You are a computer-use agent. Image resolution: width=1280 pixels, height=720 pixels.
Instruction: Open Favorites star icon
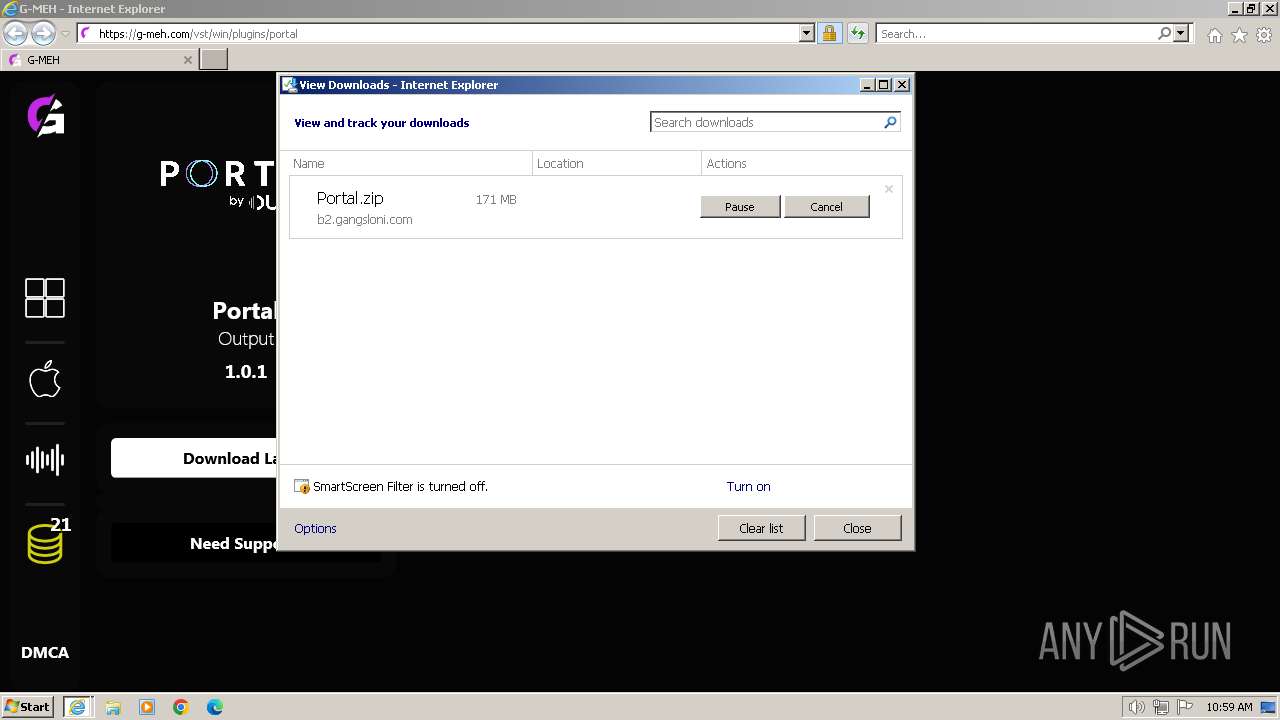[x=1239, y=35]
